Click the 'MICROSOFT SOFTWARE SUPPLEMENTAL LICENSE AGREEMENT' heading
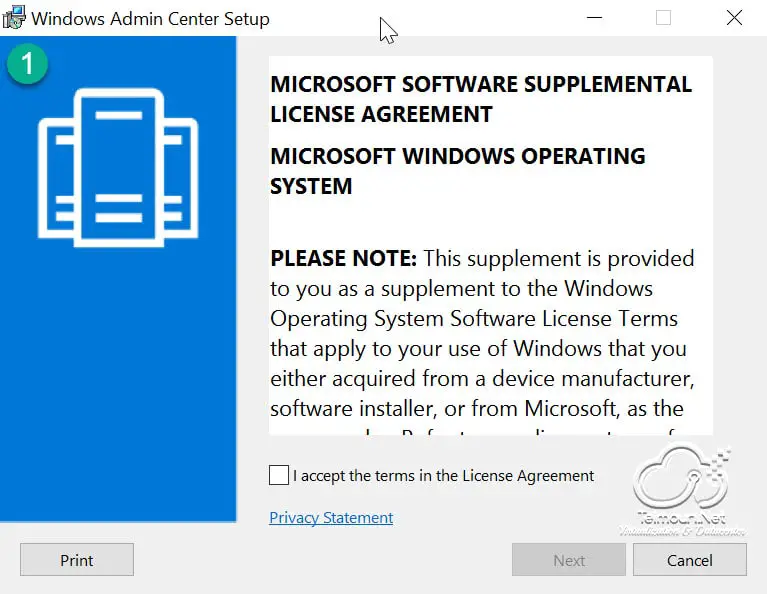This screenshot has width=767, height=594. (x=481, y=99)
